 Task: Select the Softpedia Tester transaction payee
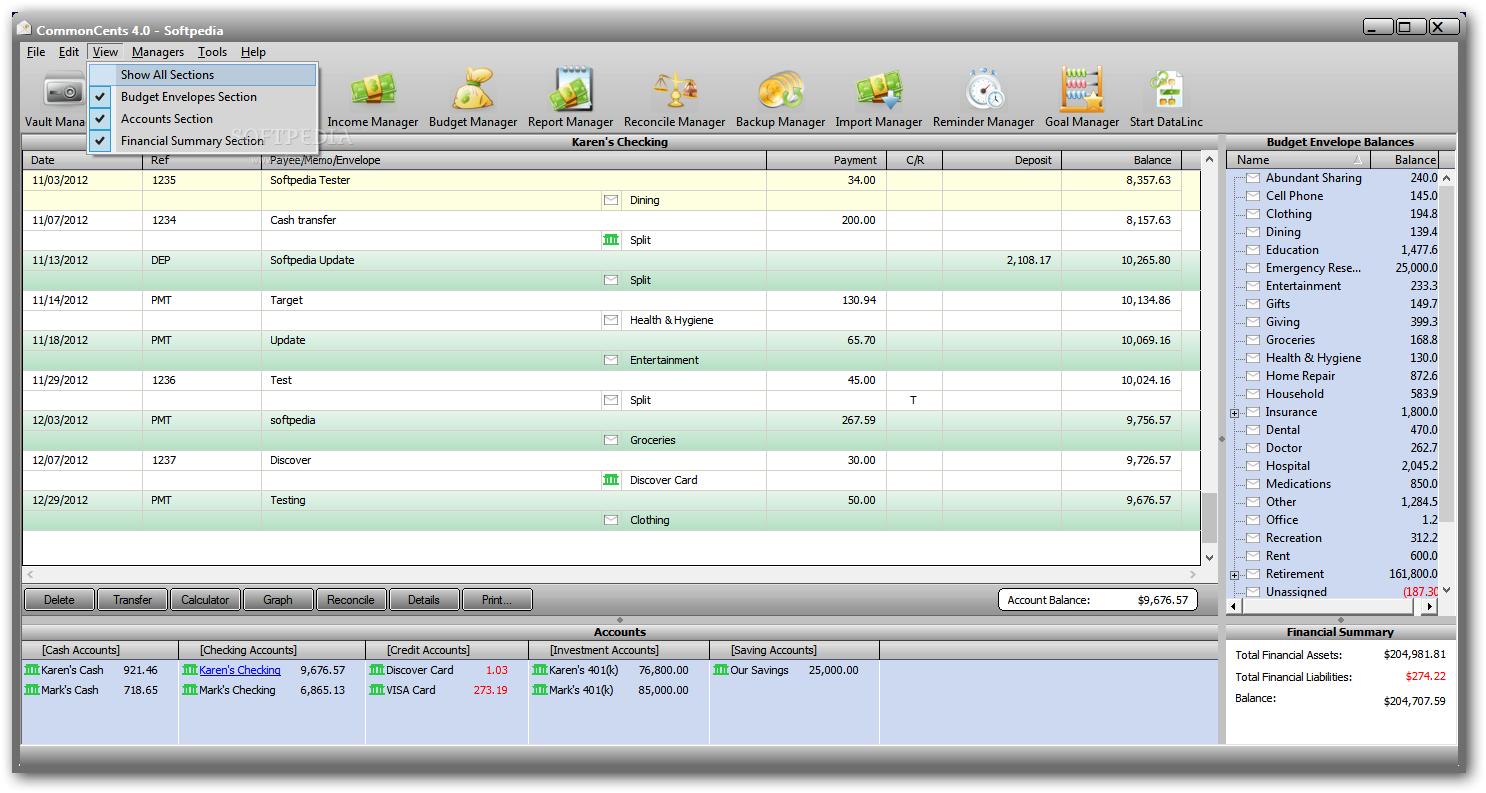click(310, 180)
